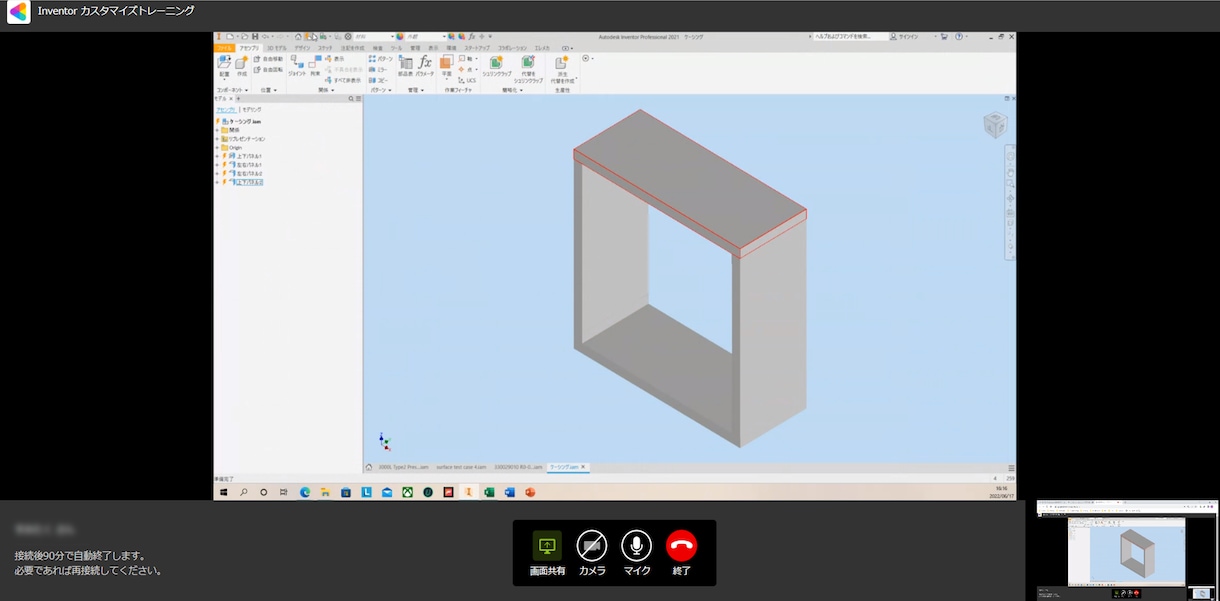Click the 平面 work plane icon
This screenshot has height=601, width=1220.
coord(447,61)
